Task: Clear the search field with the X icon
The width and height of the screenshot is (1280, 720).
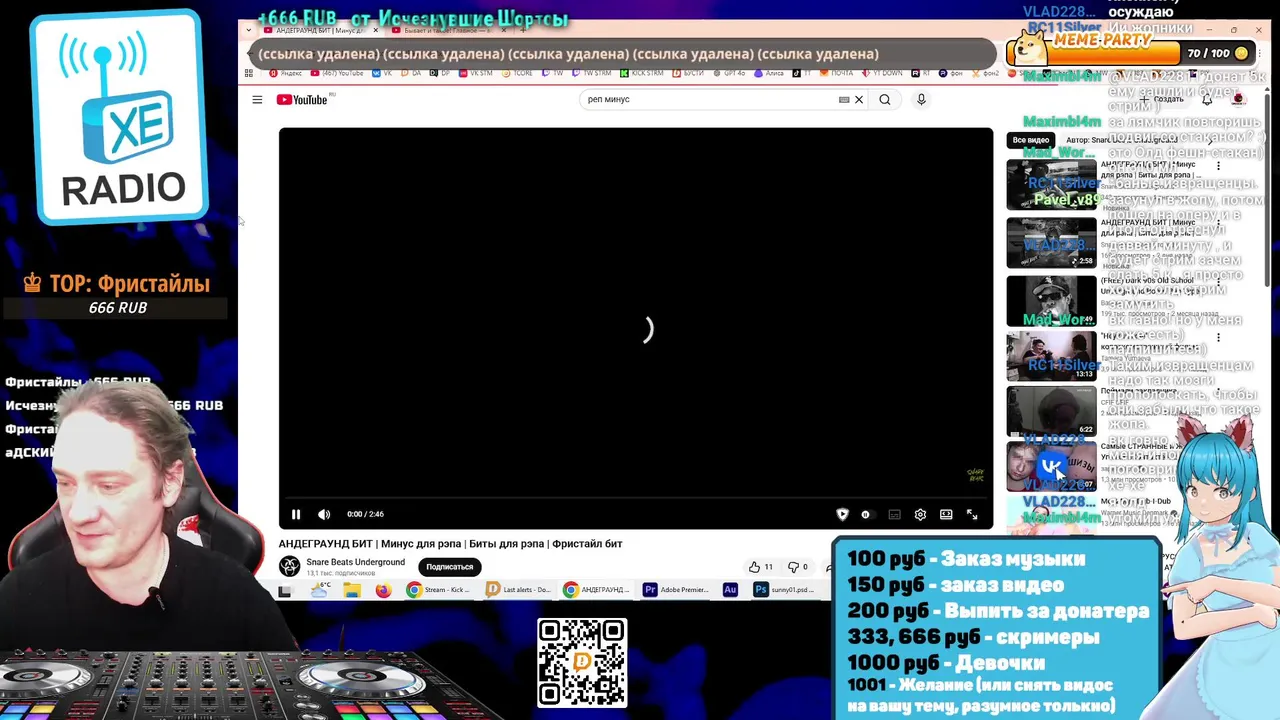Action: click(x=858, y=99)
